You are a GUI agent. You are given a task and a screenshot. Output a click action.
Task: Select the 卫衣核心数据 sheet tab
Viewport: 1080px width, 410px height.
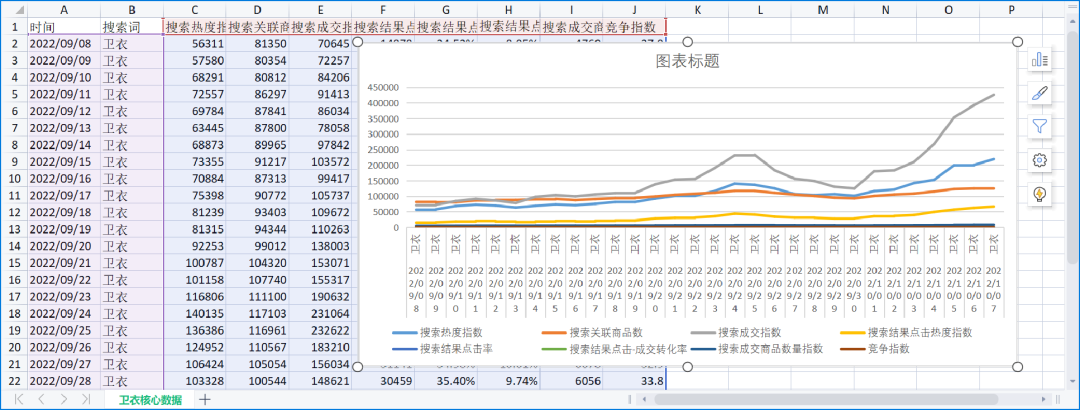click(x=150, y=400)
